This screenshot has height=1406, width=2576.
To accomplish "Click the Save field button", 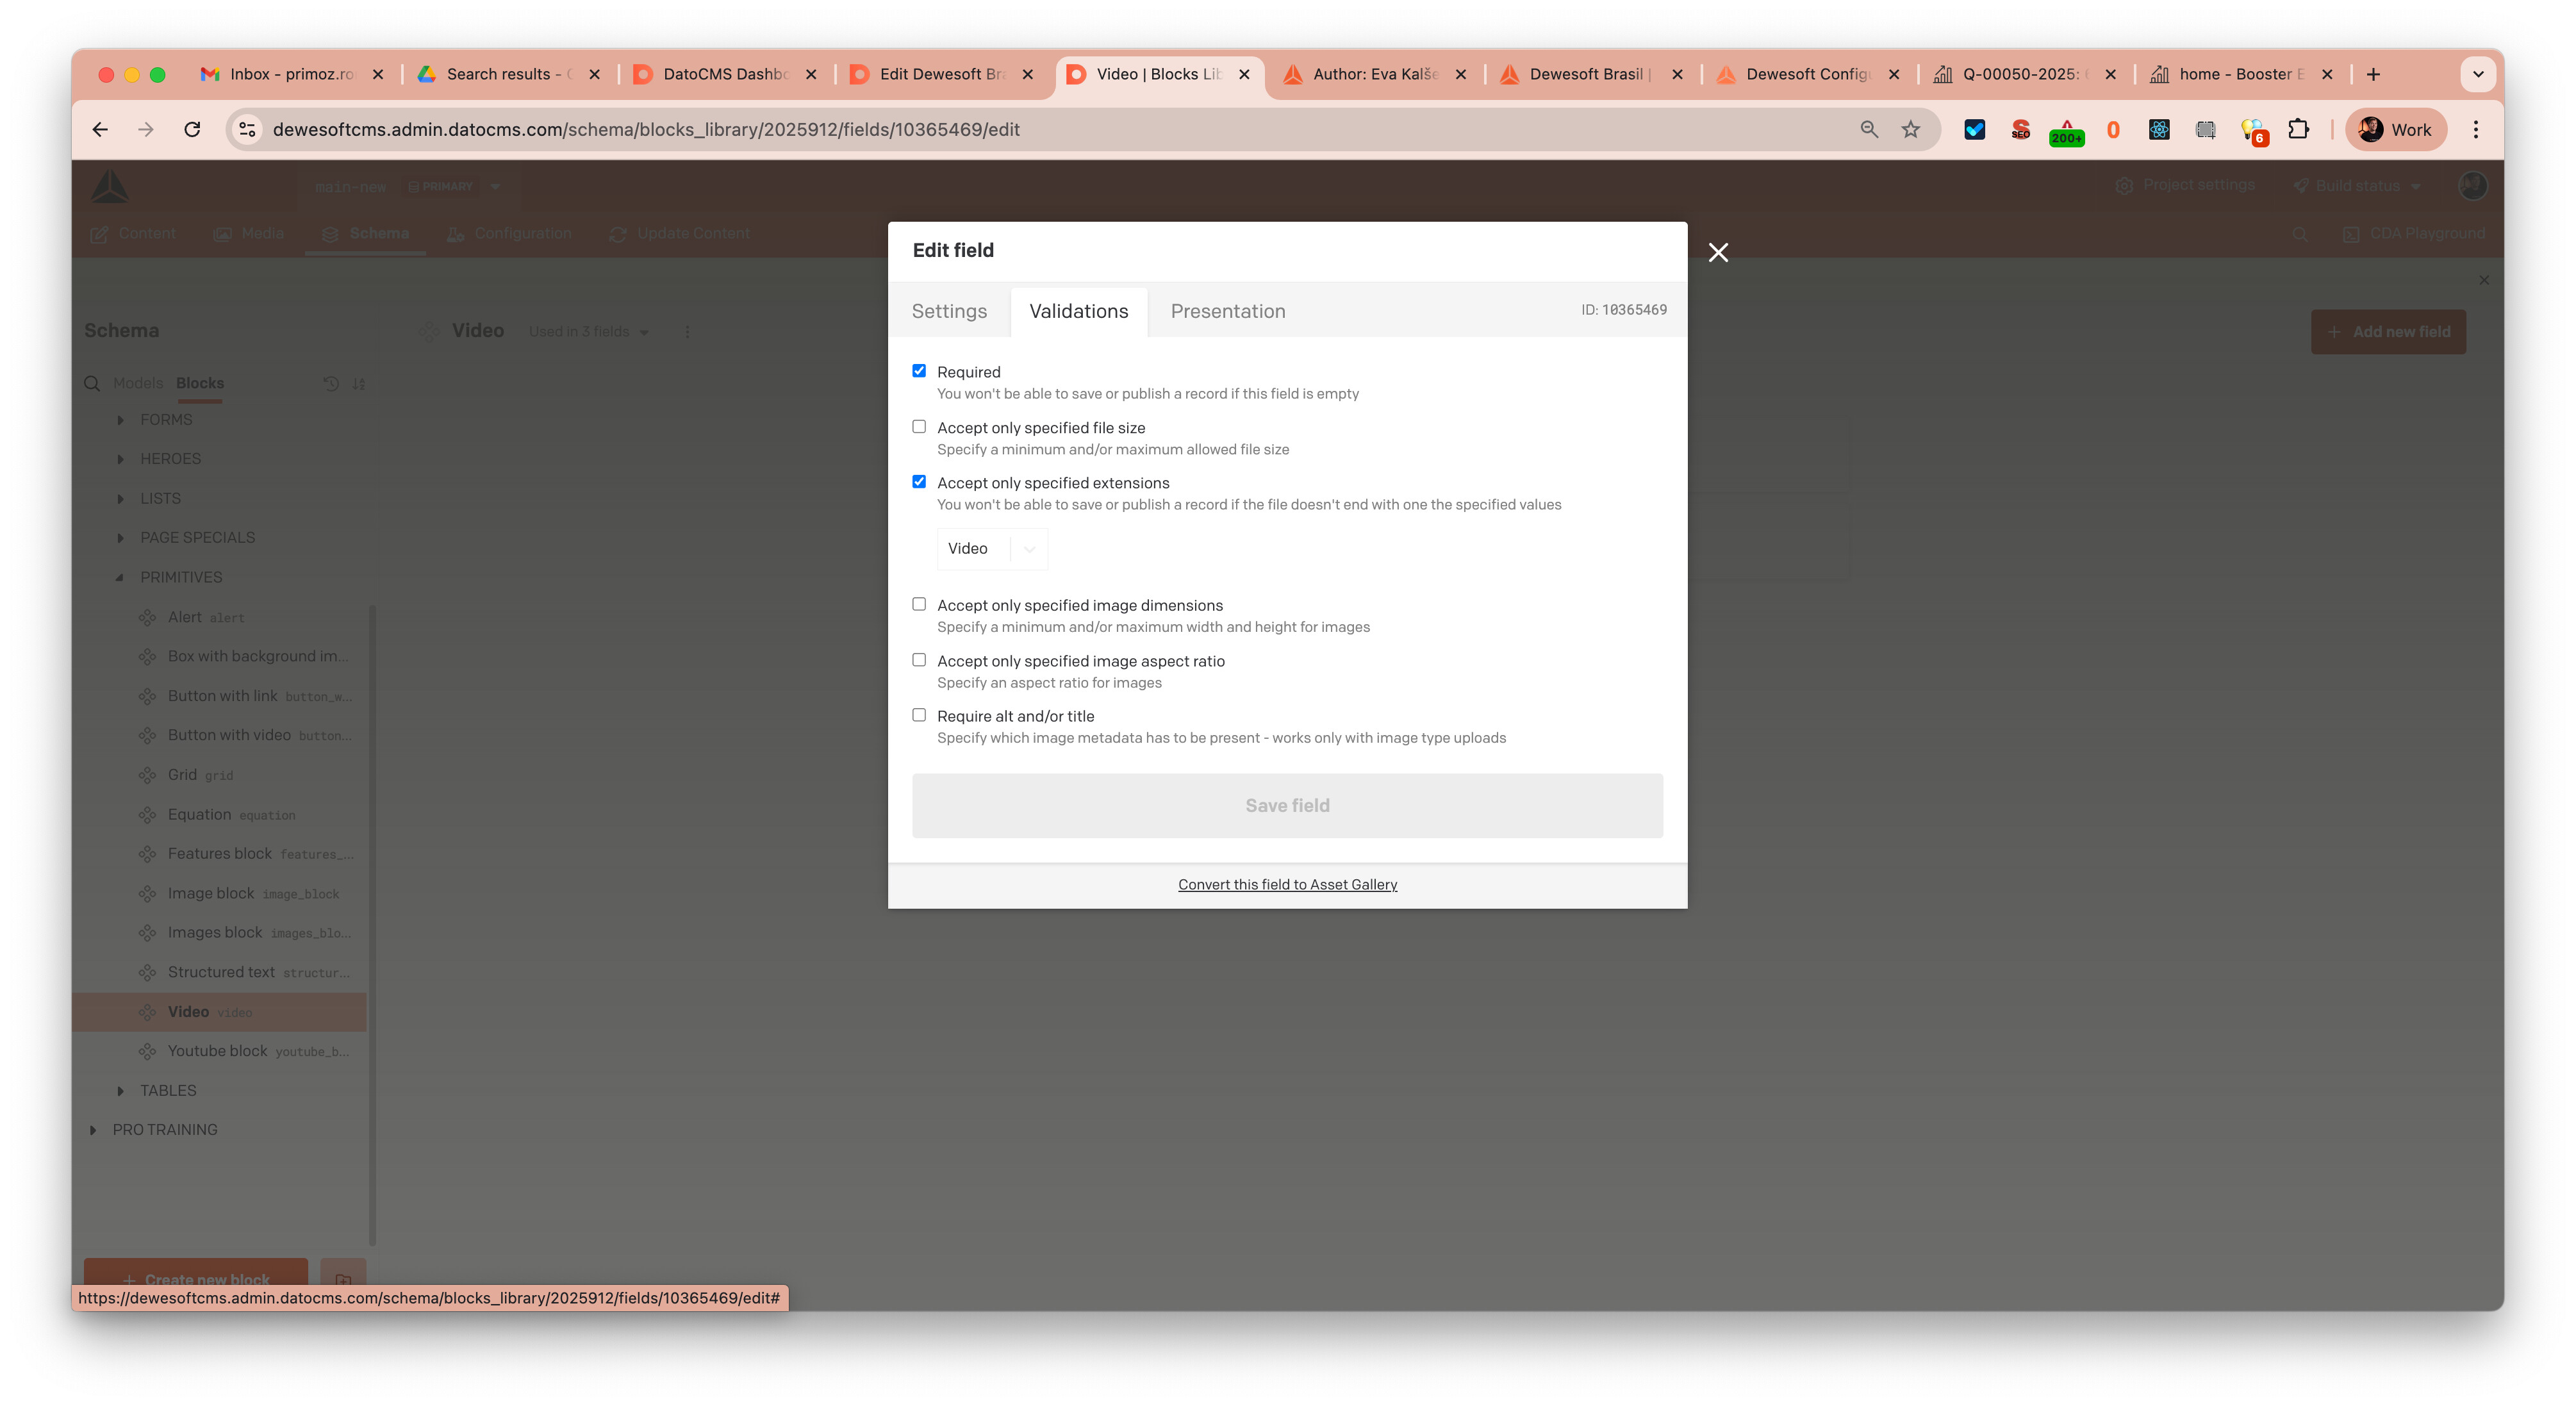I will 1287,805.
